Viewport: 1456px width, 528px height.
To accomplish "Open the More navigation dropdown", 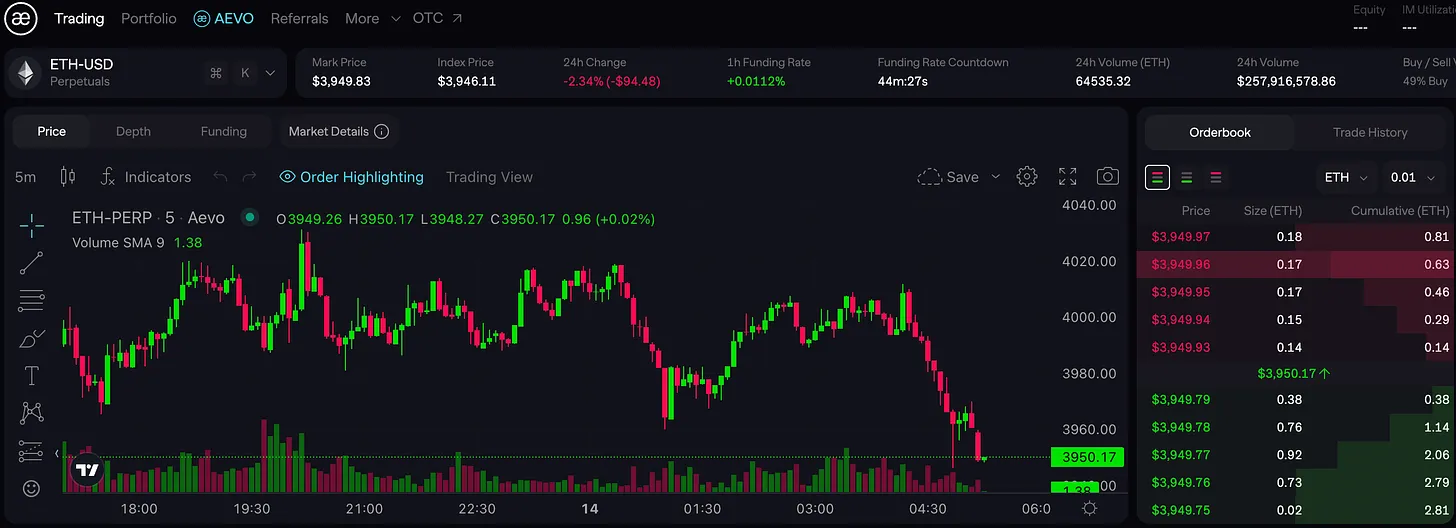I will tap(372, 19).
